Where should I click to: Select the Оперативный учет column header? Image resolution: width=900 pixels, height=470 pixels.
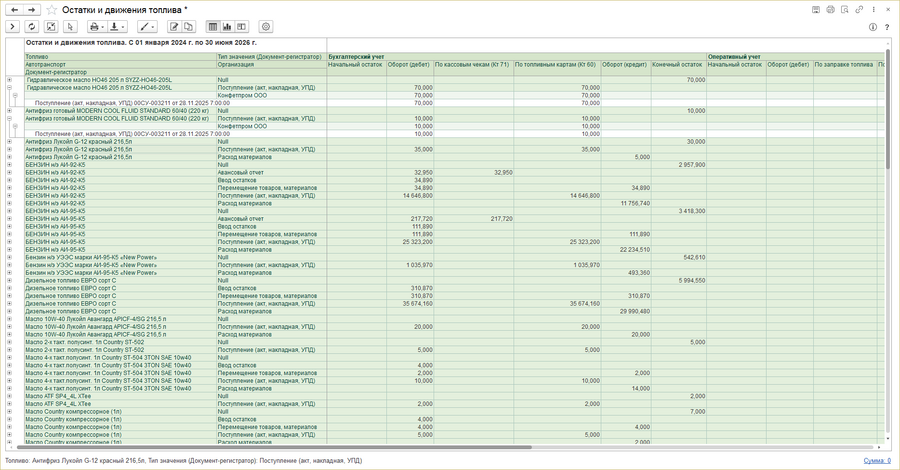(x=796, y=57)
